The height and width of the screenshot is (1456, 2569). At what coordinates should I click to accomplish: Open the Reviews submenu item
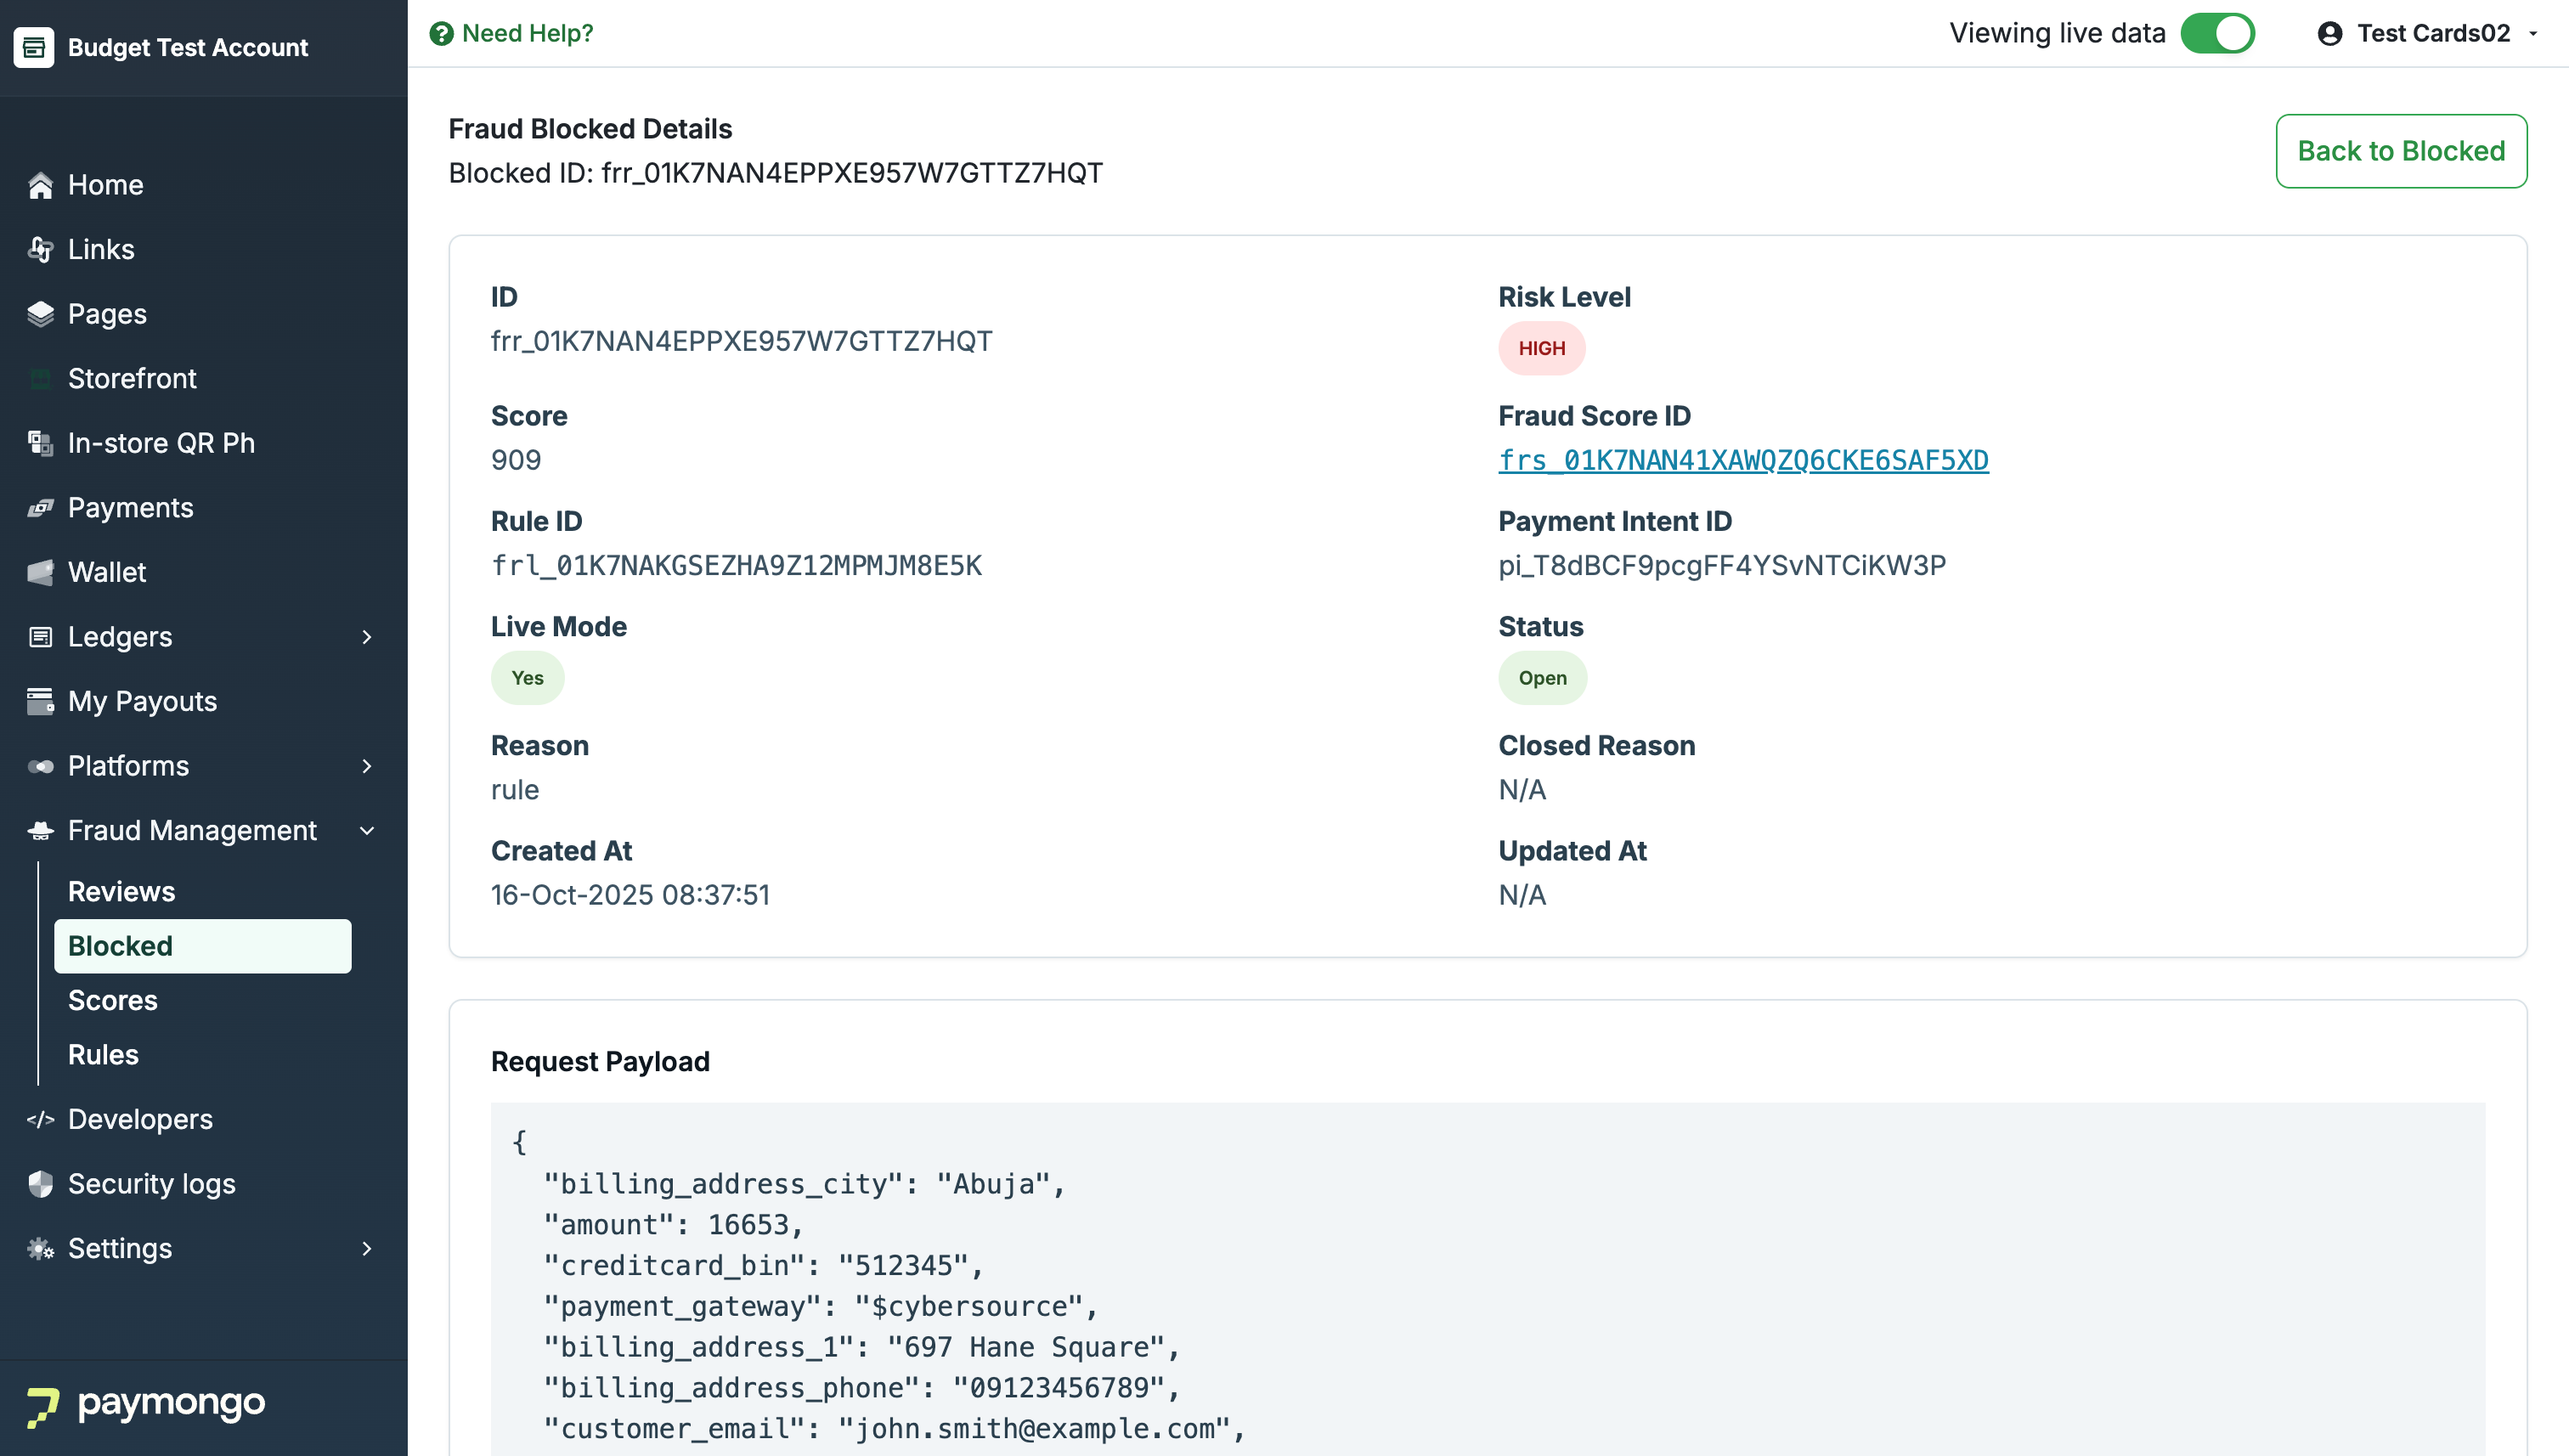[x=122, y=892]
